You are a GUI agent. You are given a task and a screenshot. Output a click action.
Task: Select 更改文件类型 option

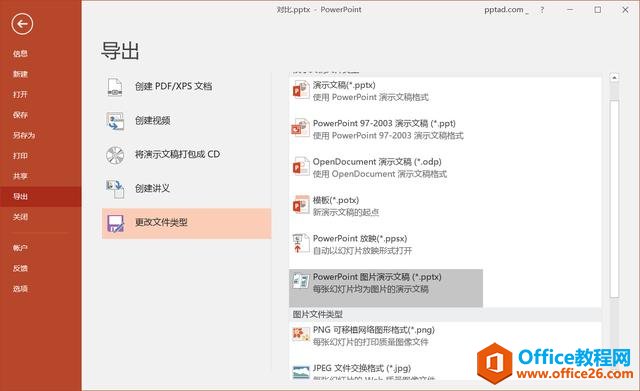tap(187, 223)
